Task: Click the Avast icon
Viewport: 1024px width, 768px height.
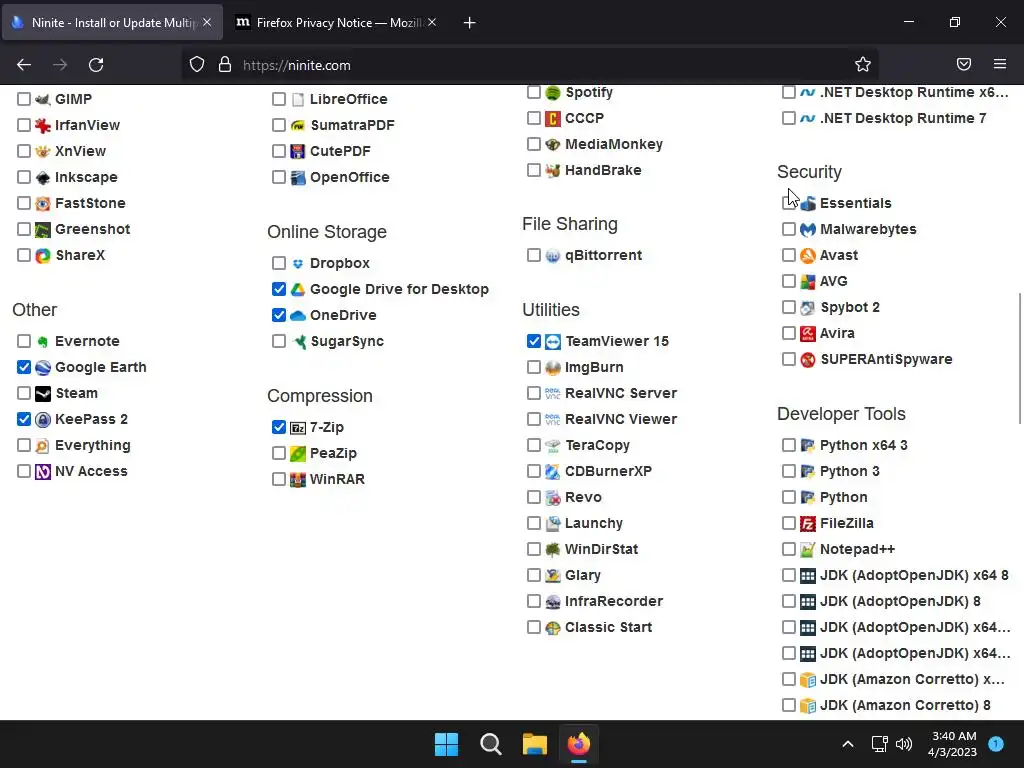Action: 808,255
